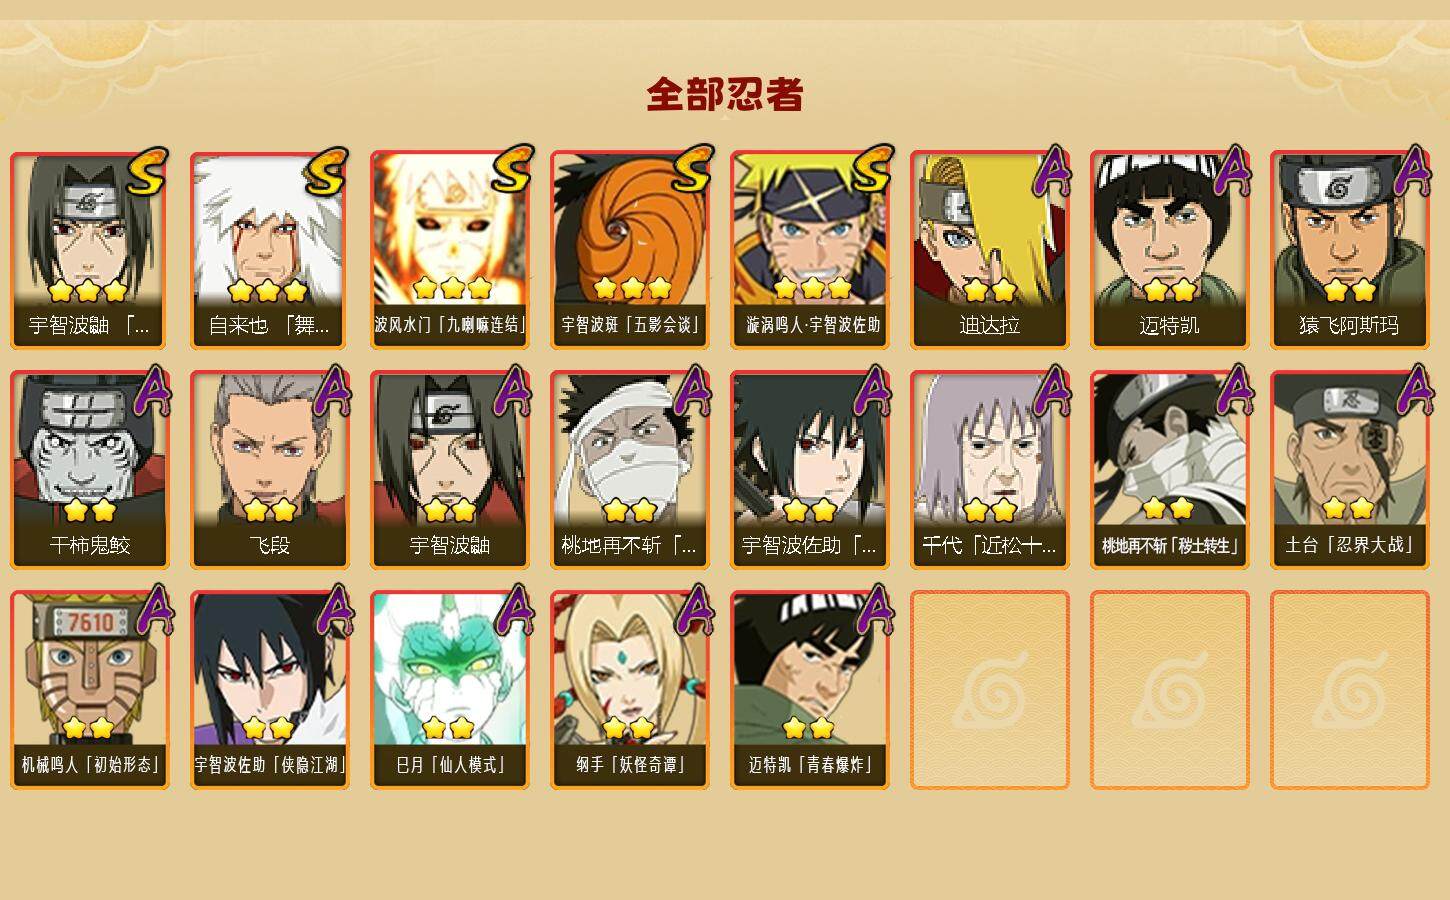The width and height of the screenshot is (1450, 900).
Task: Click the first empty ninja slot
Action: [989, 690]
